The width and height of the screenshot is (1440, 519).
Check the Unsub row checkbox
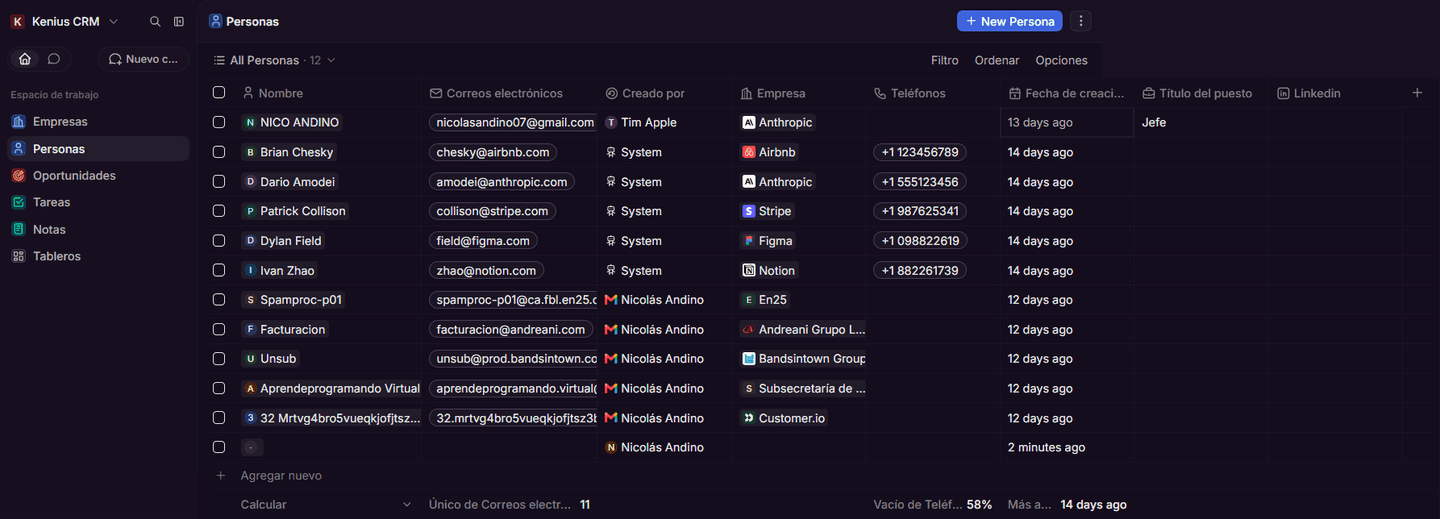point(219,358)
